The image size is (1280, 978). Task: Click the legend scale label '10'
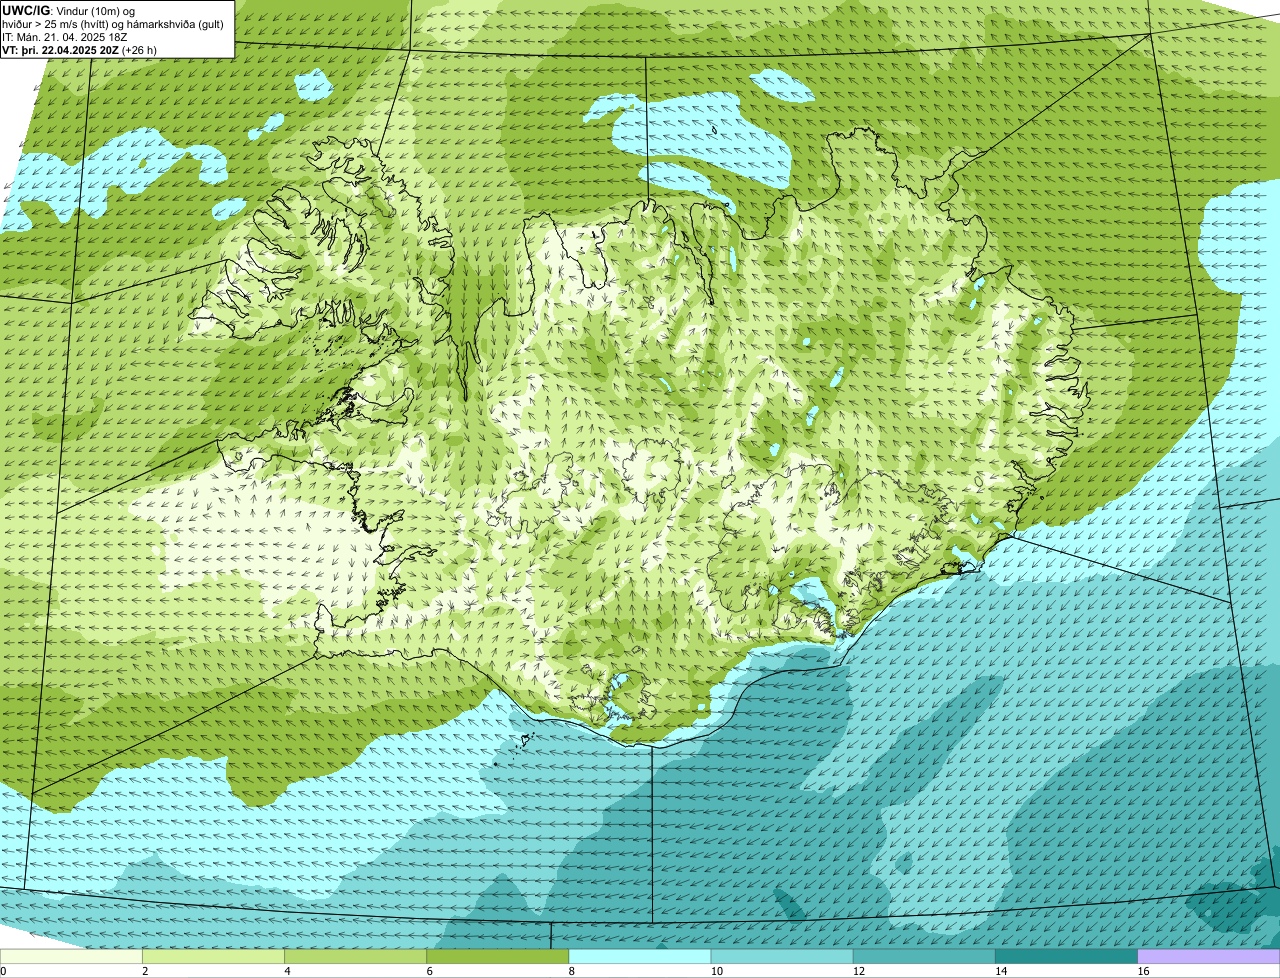717,971
